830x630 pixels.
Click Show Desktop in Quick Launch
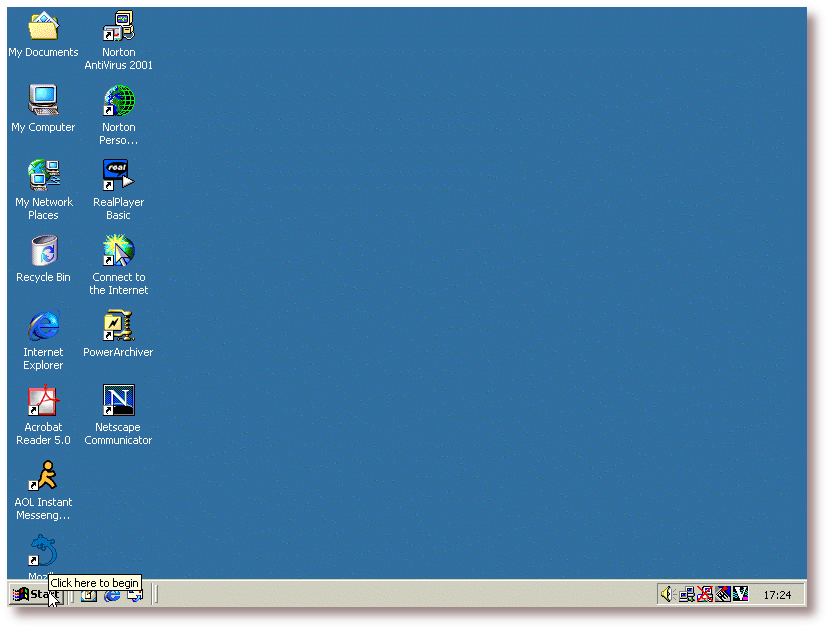pos(89,595)
